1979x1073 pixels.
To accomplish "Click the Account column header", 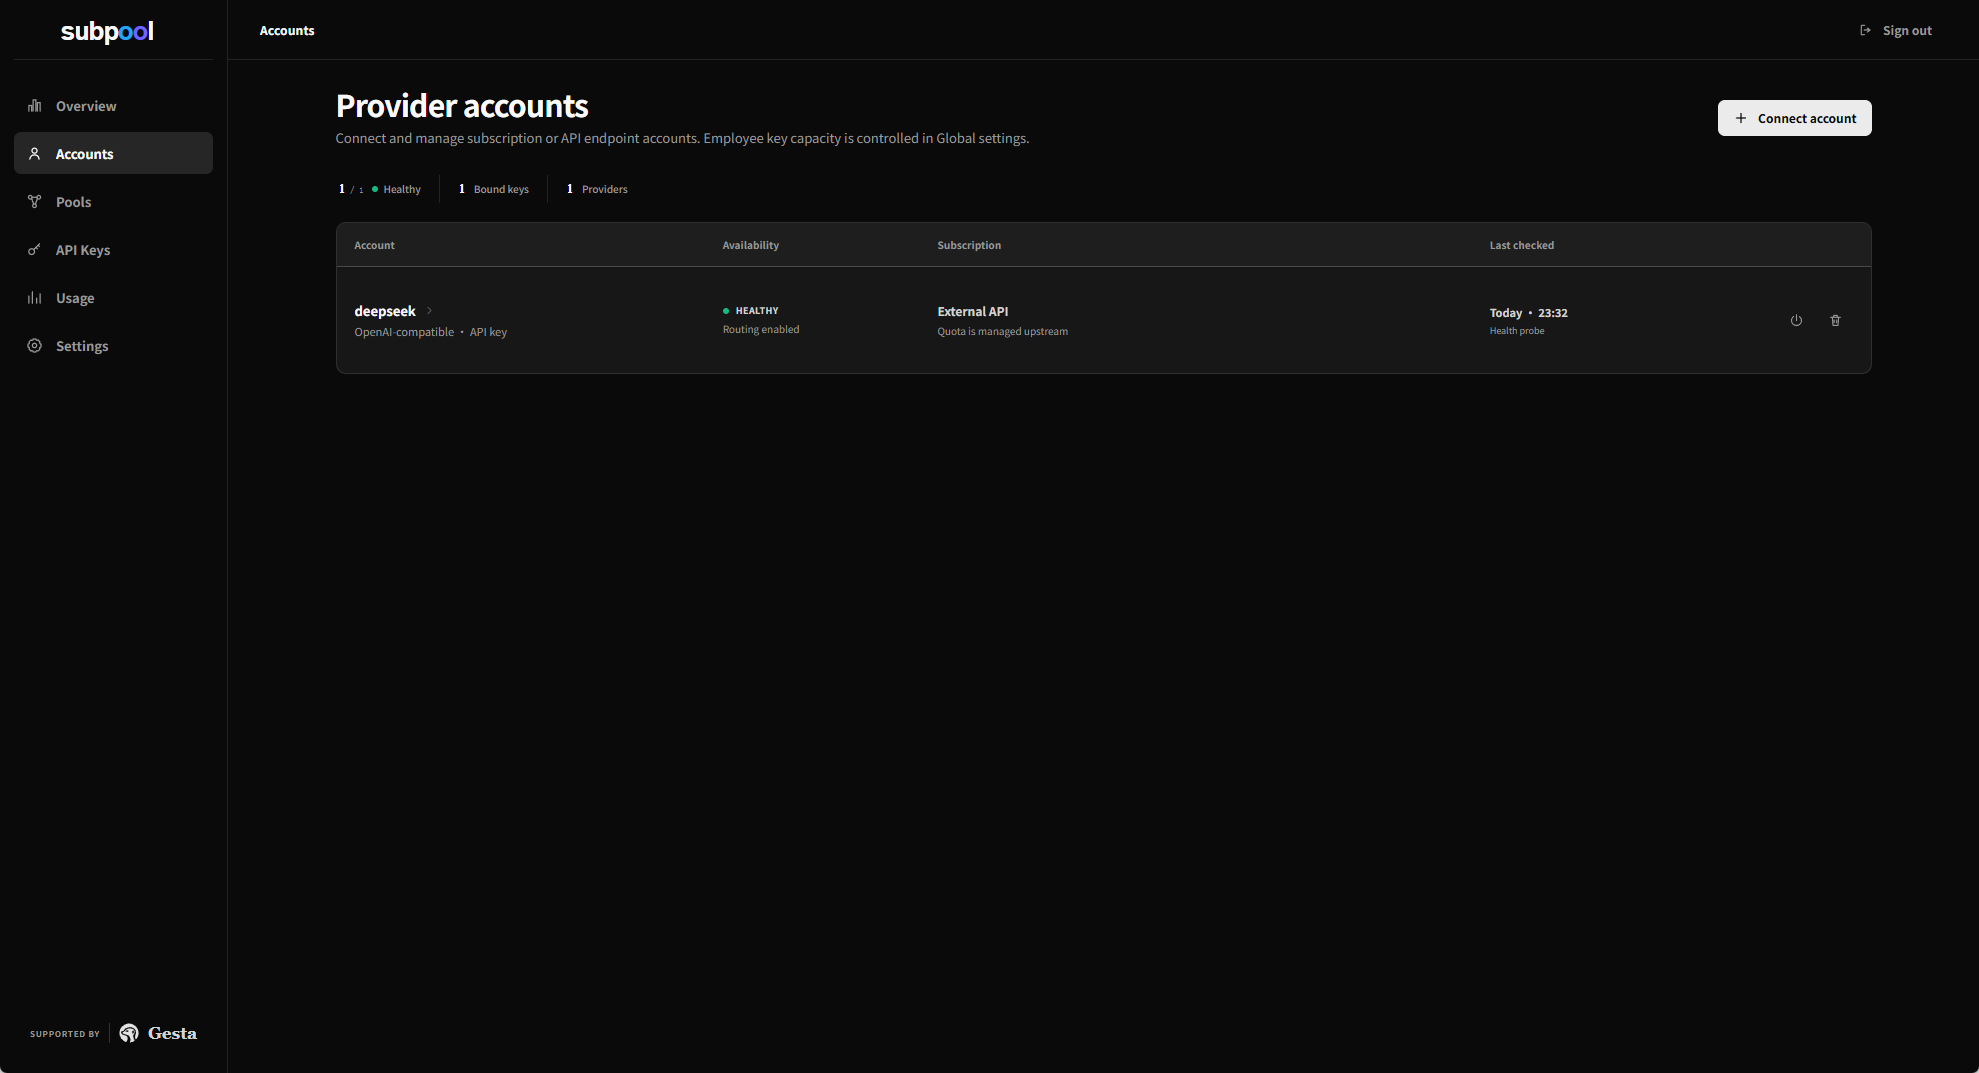I will [x=374, y=245].
